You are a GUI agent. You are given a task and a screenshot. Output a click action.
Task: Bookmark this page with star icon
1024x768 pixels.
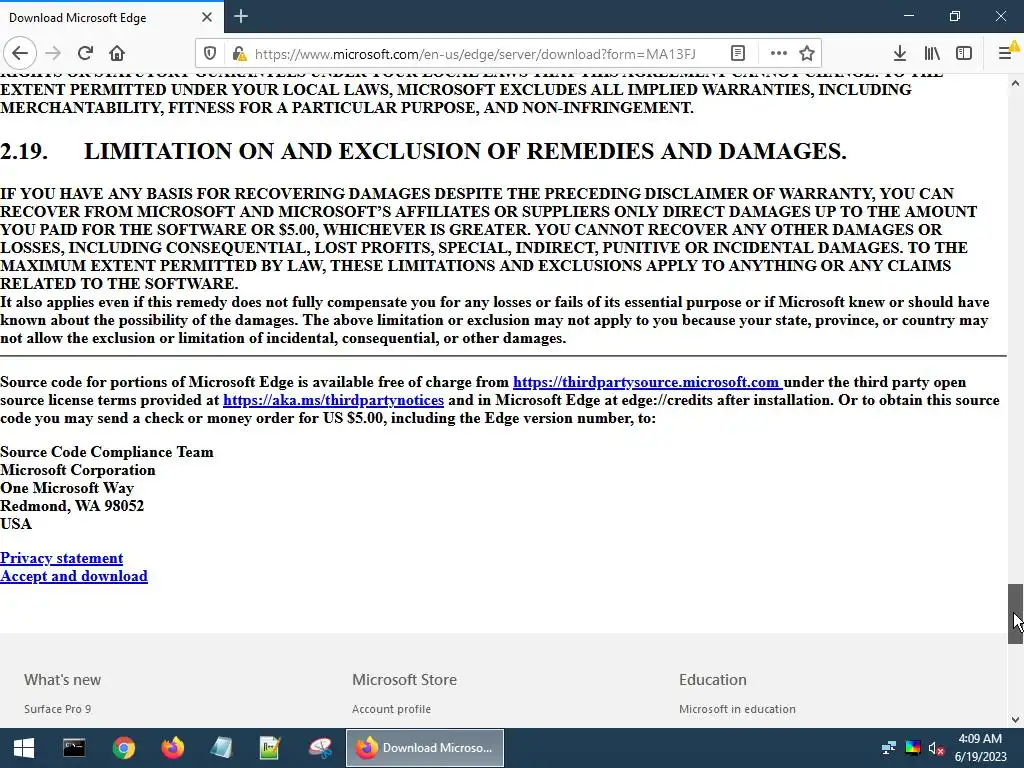click(807, 54)
